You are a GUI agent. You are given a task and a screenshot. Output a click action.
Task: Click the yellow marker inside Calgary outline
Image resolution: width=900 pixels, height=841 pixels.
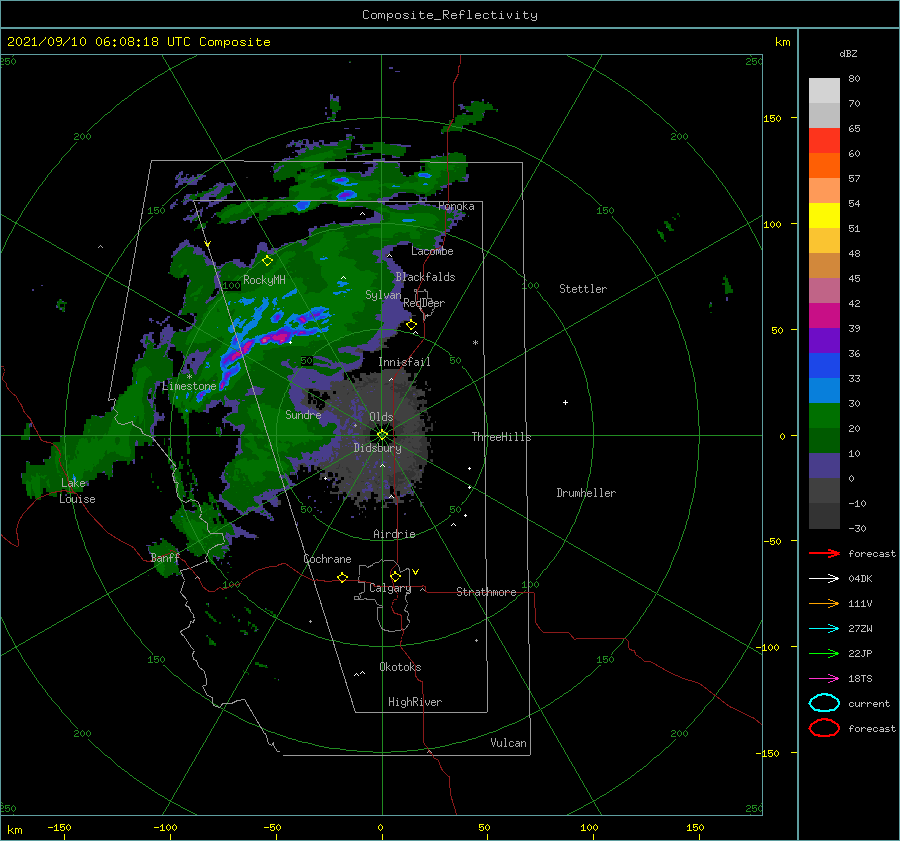(x=395, y=576)
